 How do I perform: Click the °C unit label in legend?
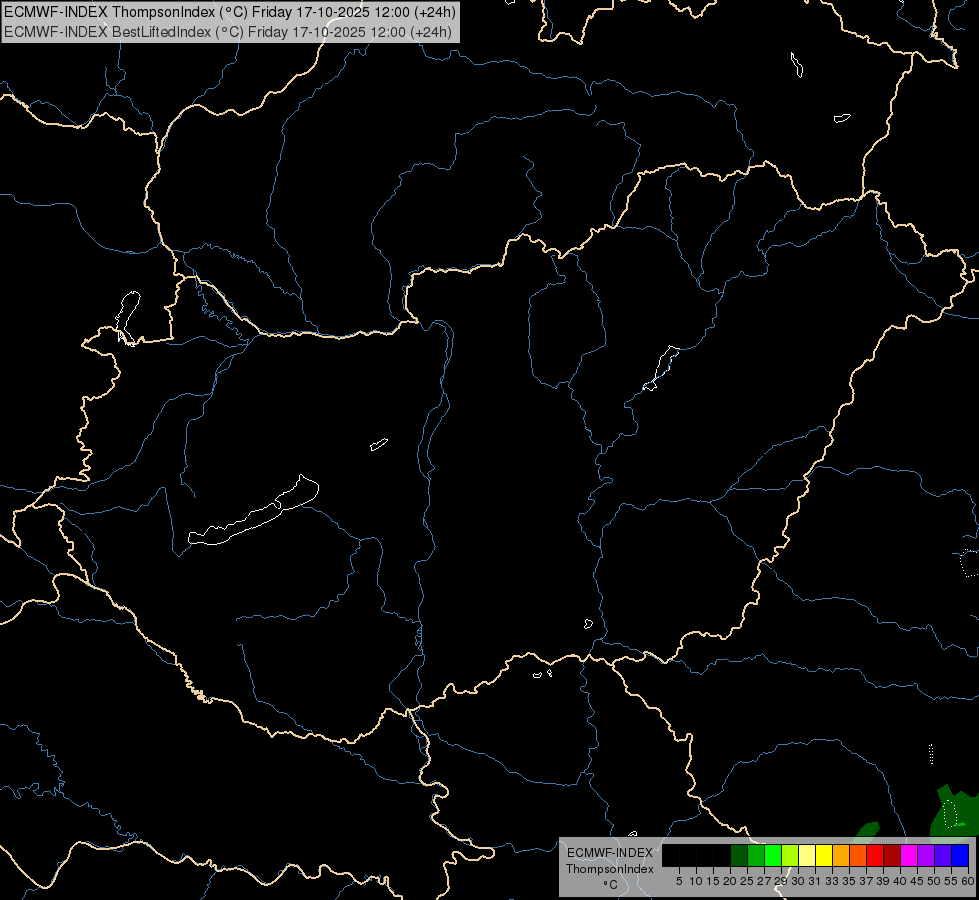coord(610,884)
